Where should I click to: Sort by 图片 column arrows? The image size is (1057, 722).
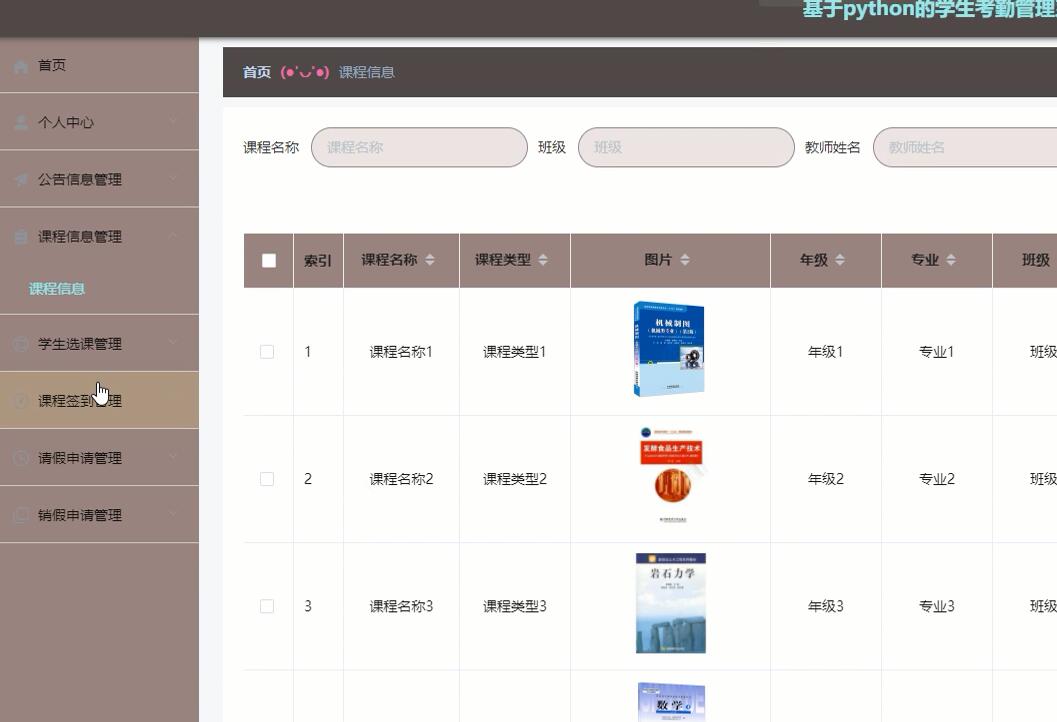tap(685, 260)
